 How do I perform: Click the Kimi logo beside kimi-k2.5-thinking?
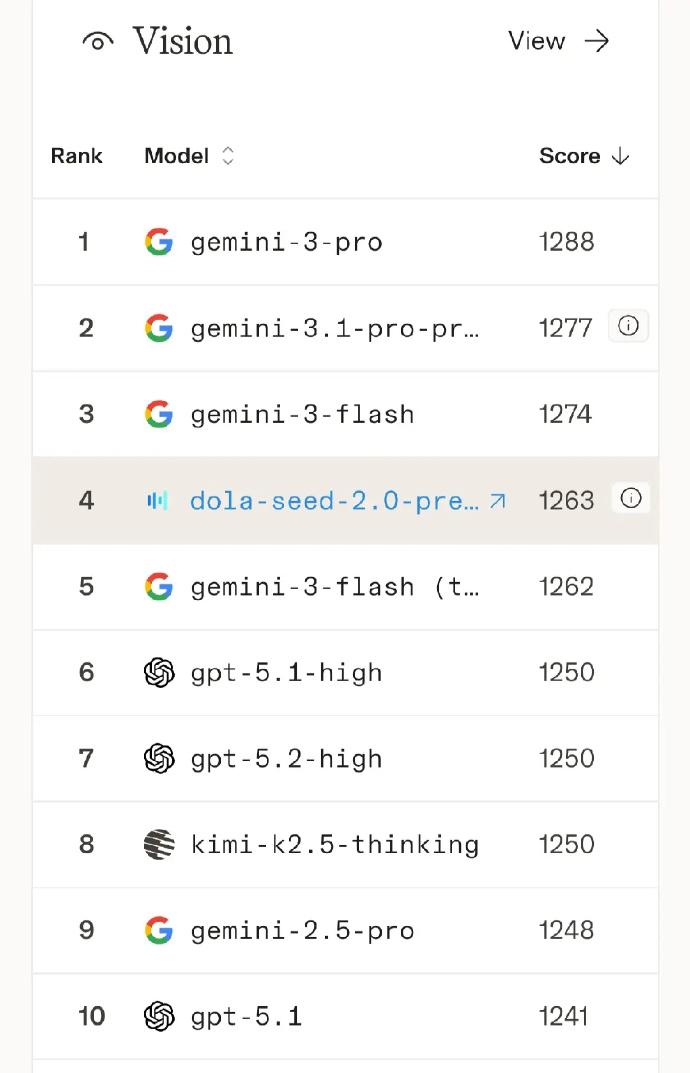(159, 844)
